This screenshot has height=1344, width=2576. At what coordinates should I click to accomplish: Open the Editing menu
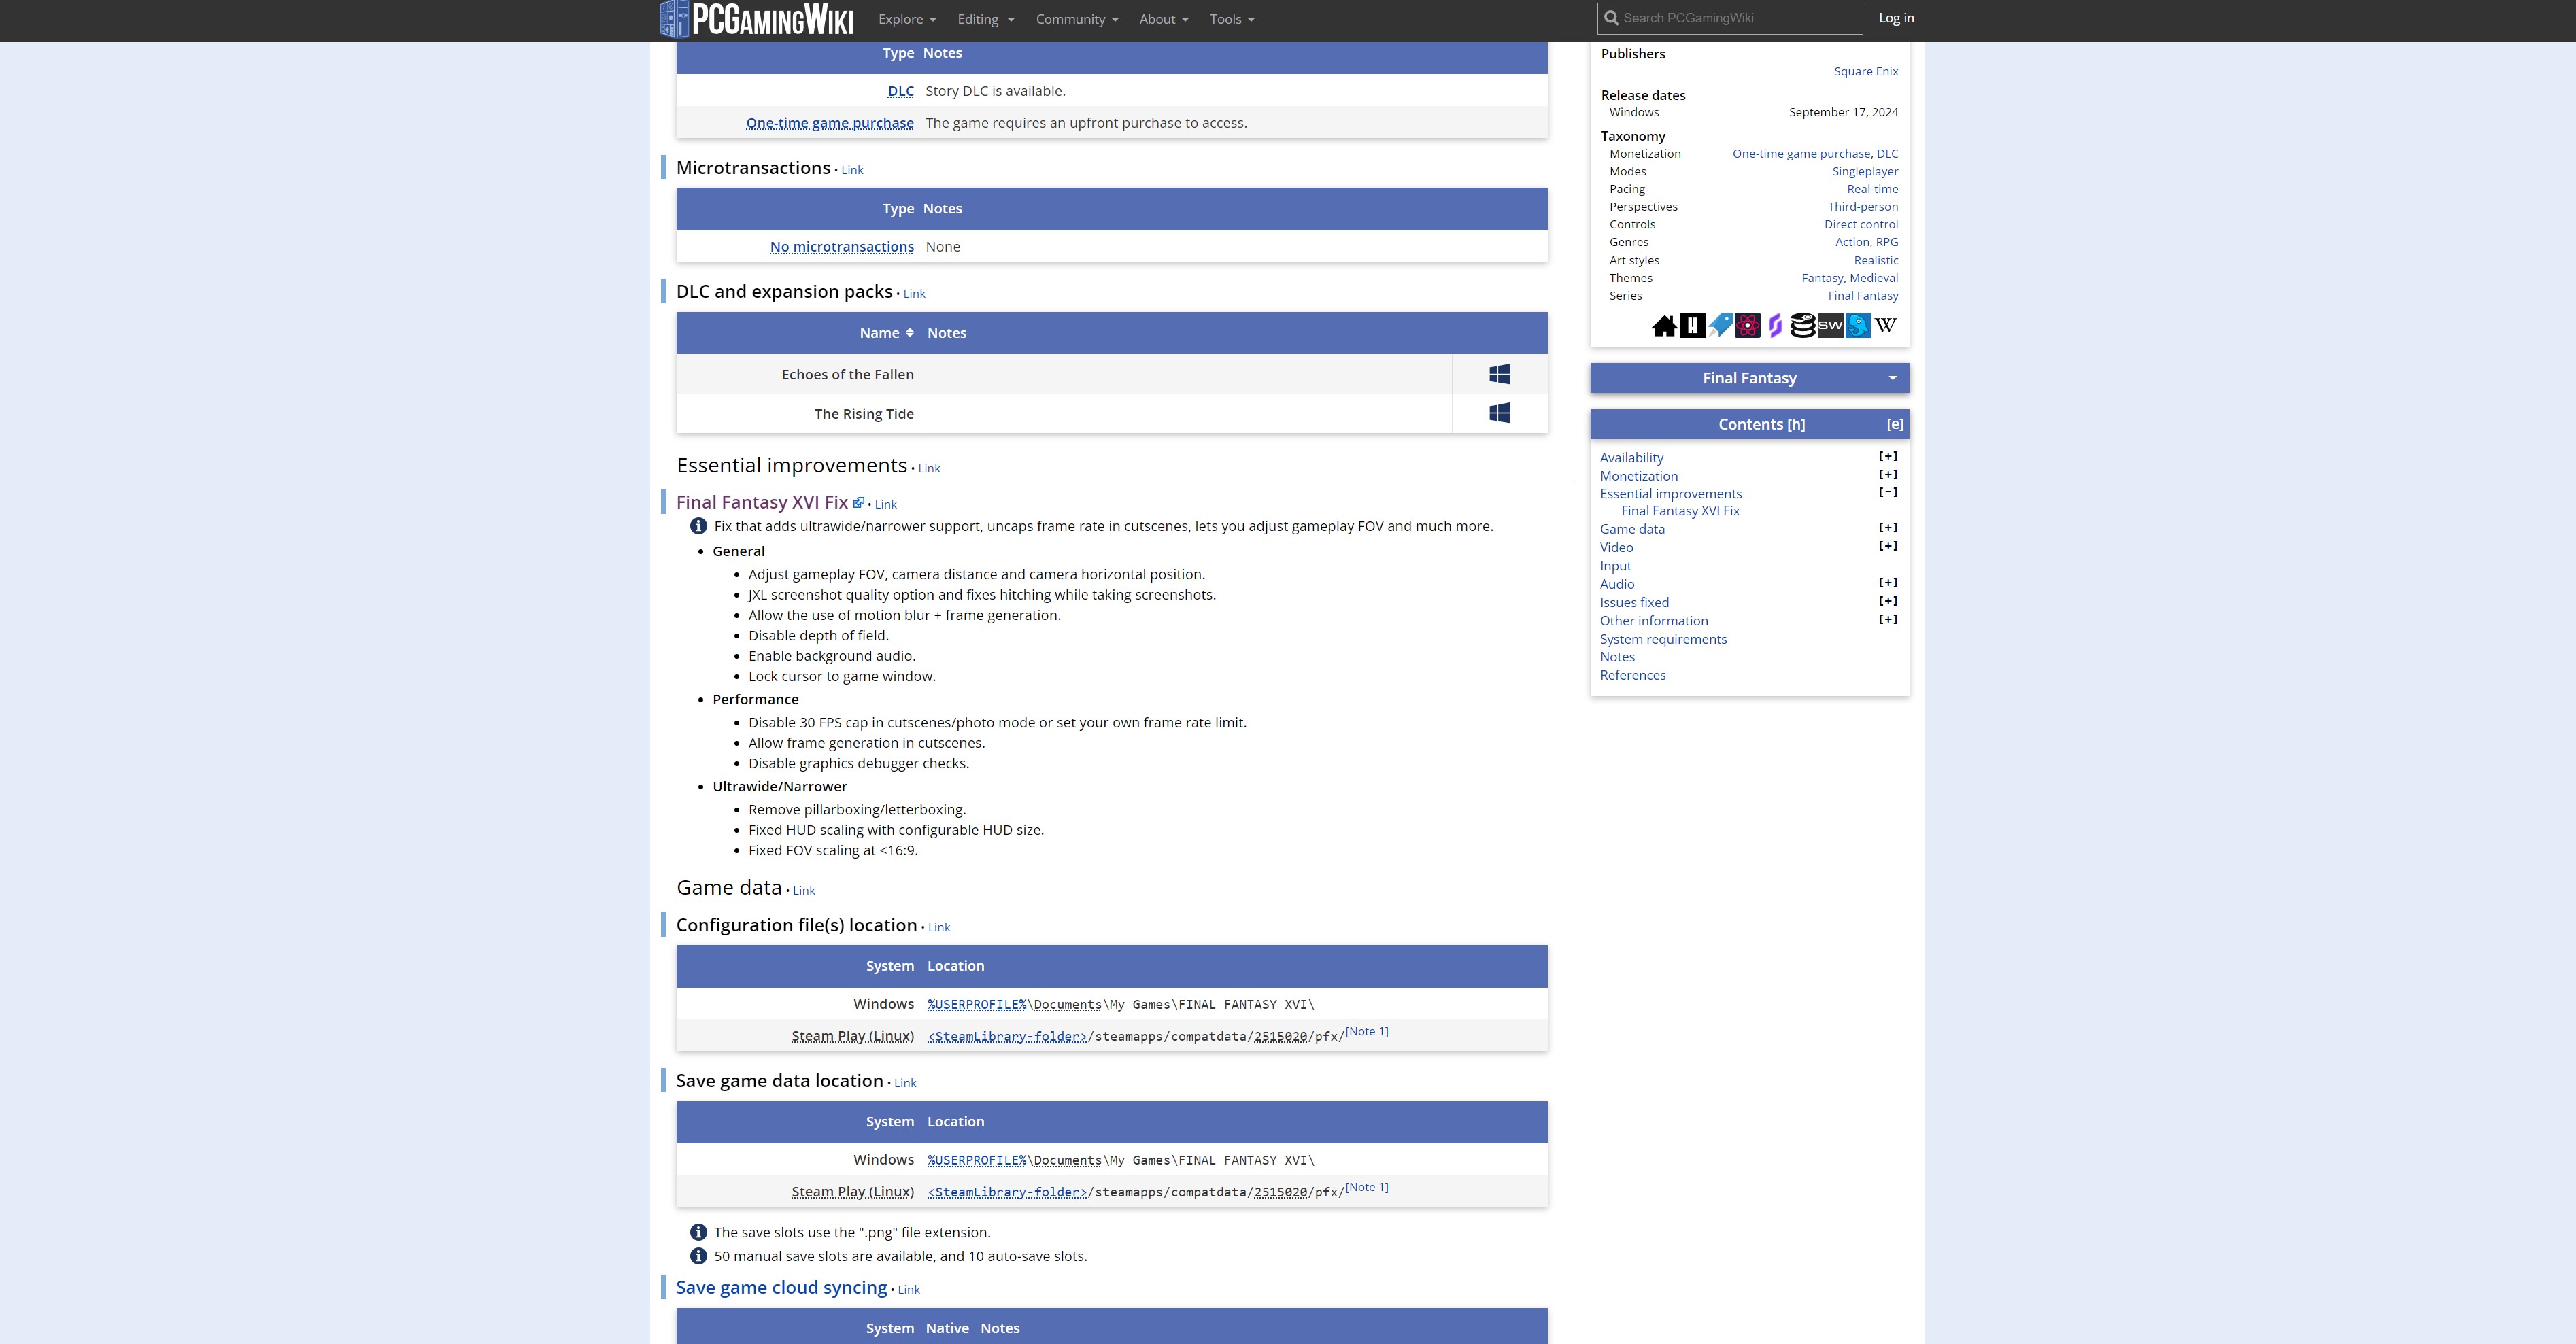pos(985,19)
